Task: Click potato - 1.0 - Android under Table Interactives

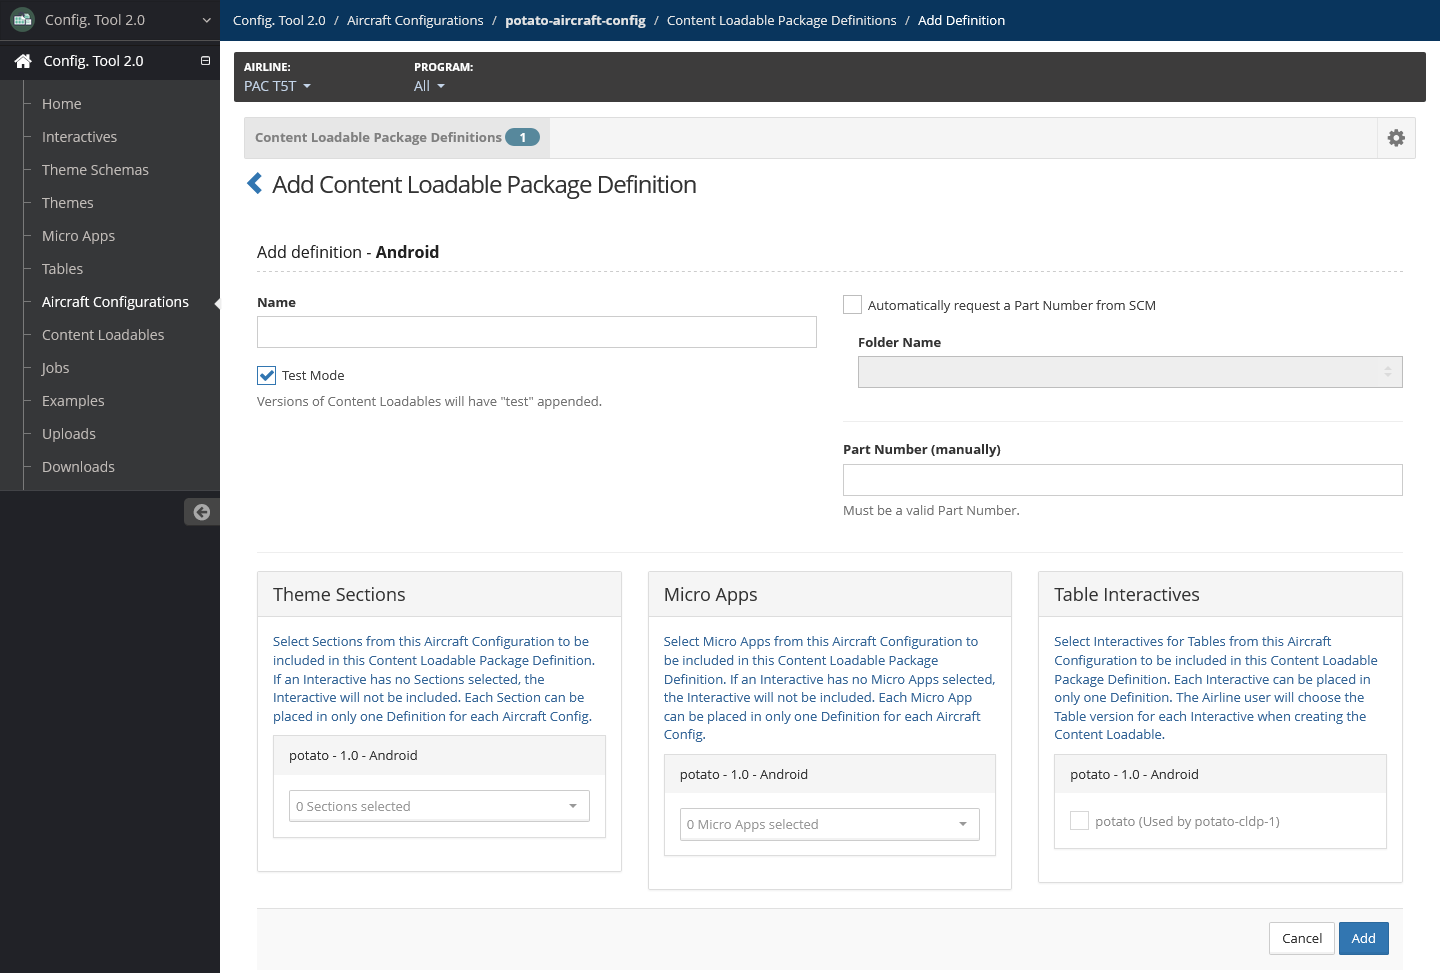Action: click(x=1134, y=774)
